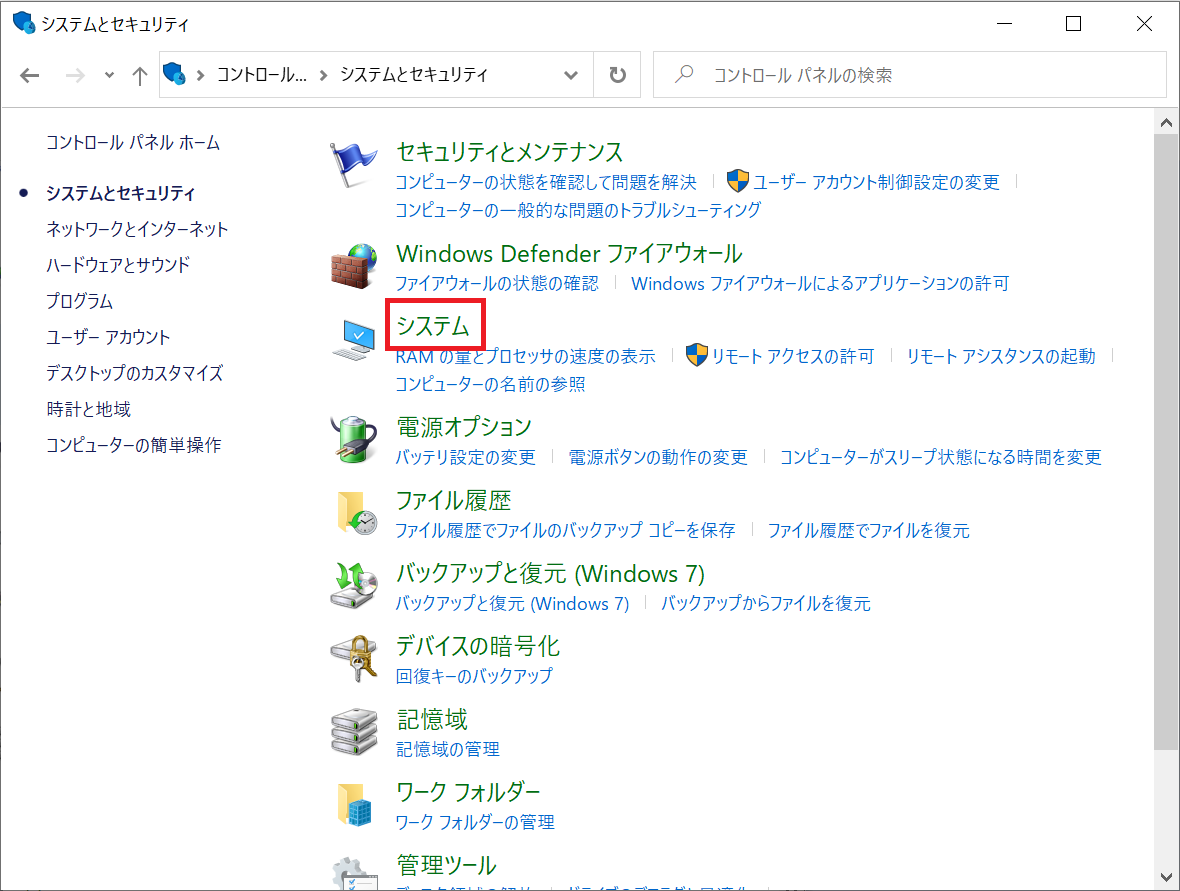Go up one level with up arrow

coord(139,75)
